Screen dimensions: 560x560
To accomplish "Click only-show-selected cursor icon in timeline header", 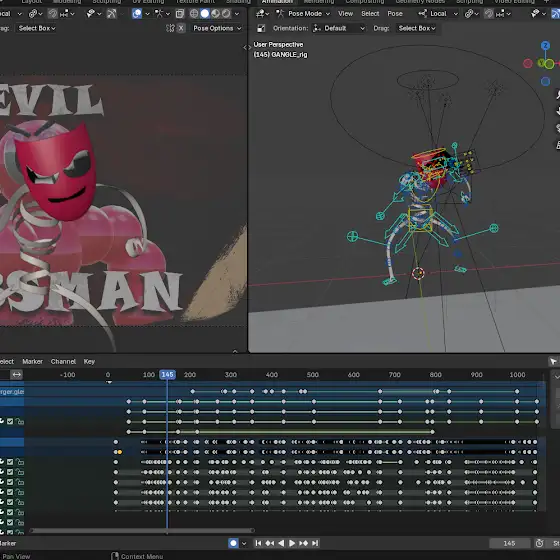I will (x=553, y=361).
